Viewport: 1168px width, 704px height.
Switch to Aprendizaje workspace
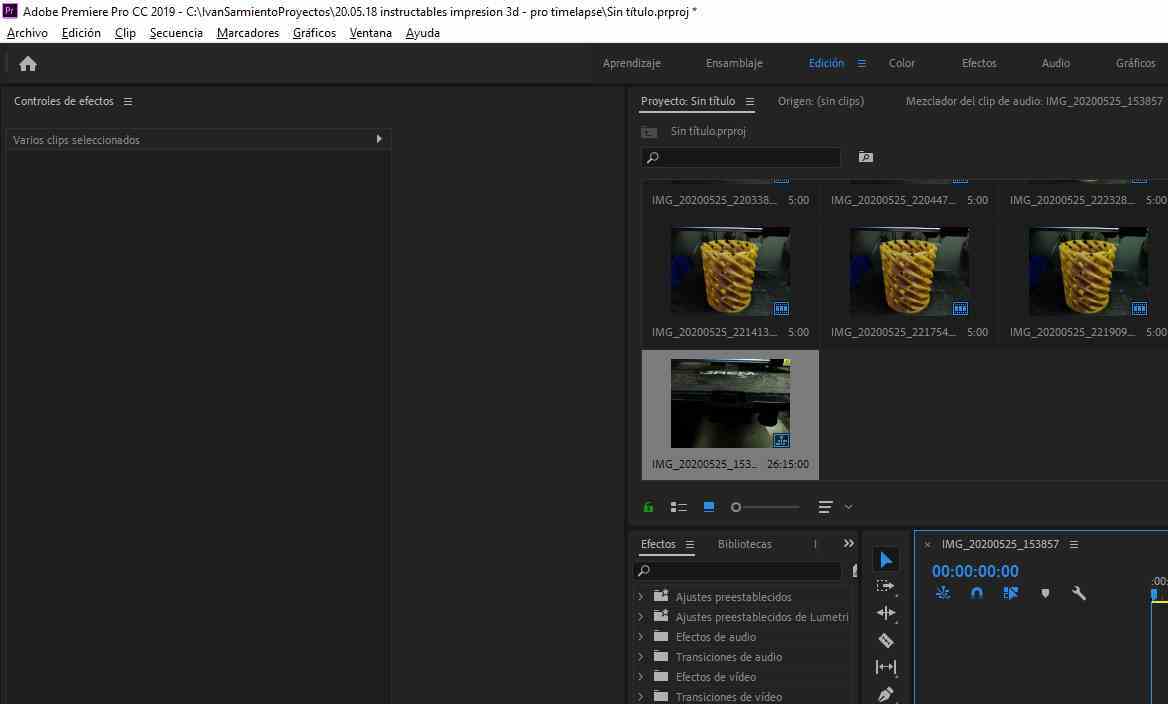coord(632,63)
